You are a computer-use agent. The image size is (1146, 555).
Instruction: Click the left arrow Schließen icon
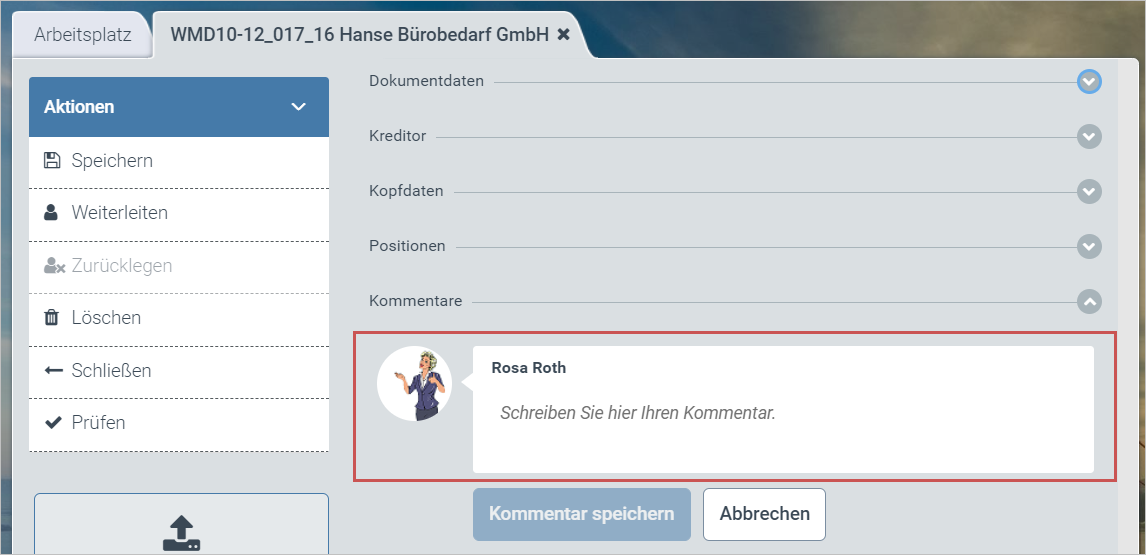(53, 370)
